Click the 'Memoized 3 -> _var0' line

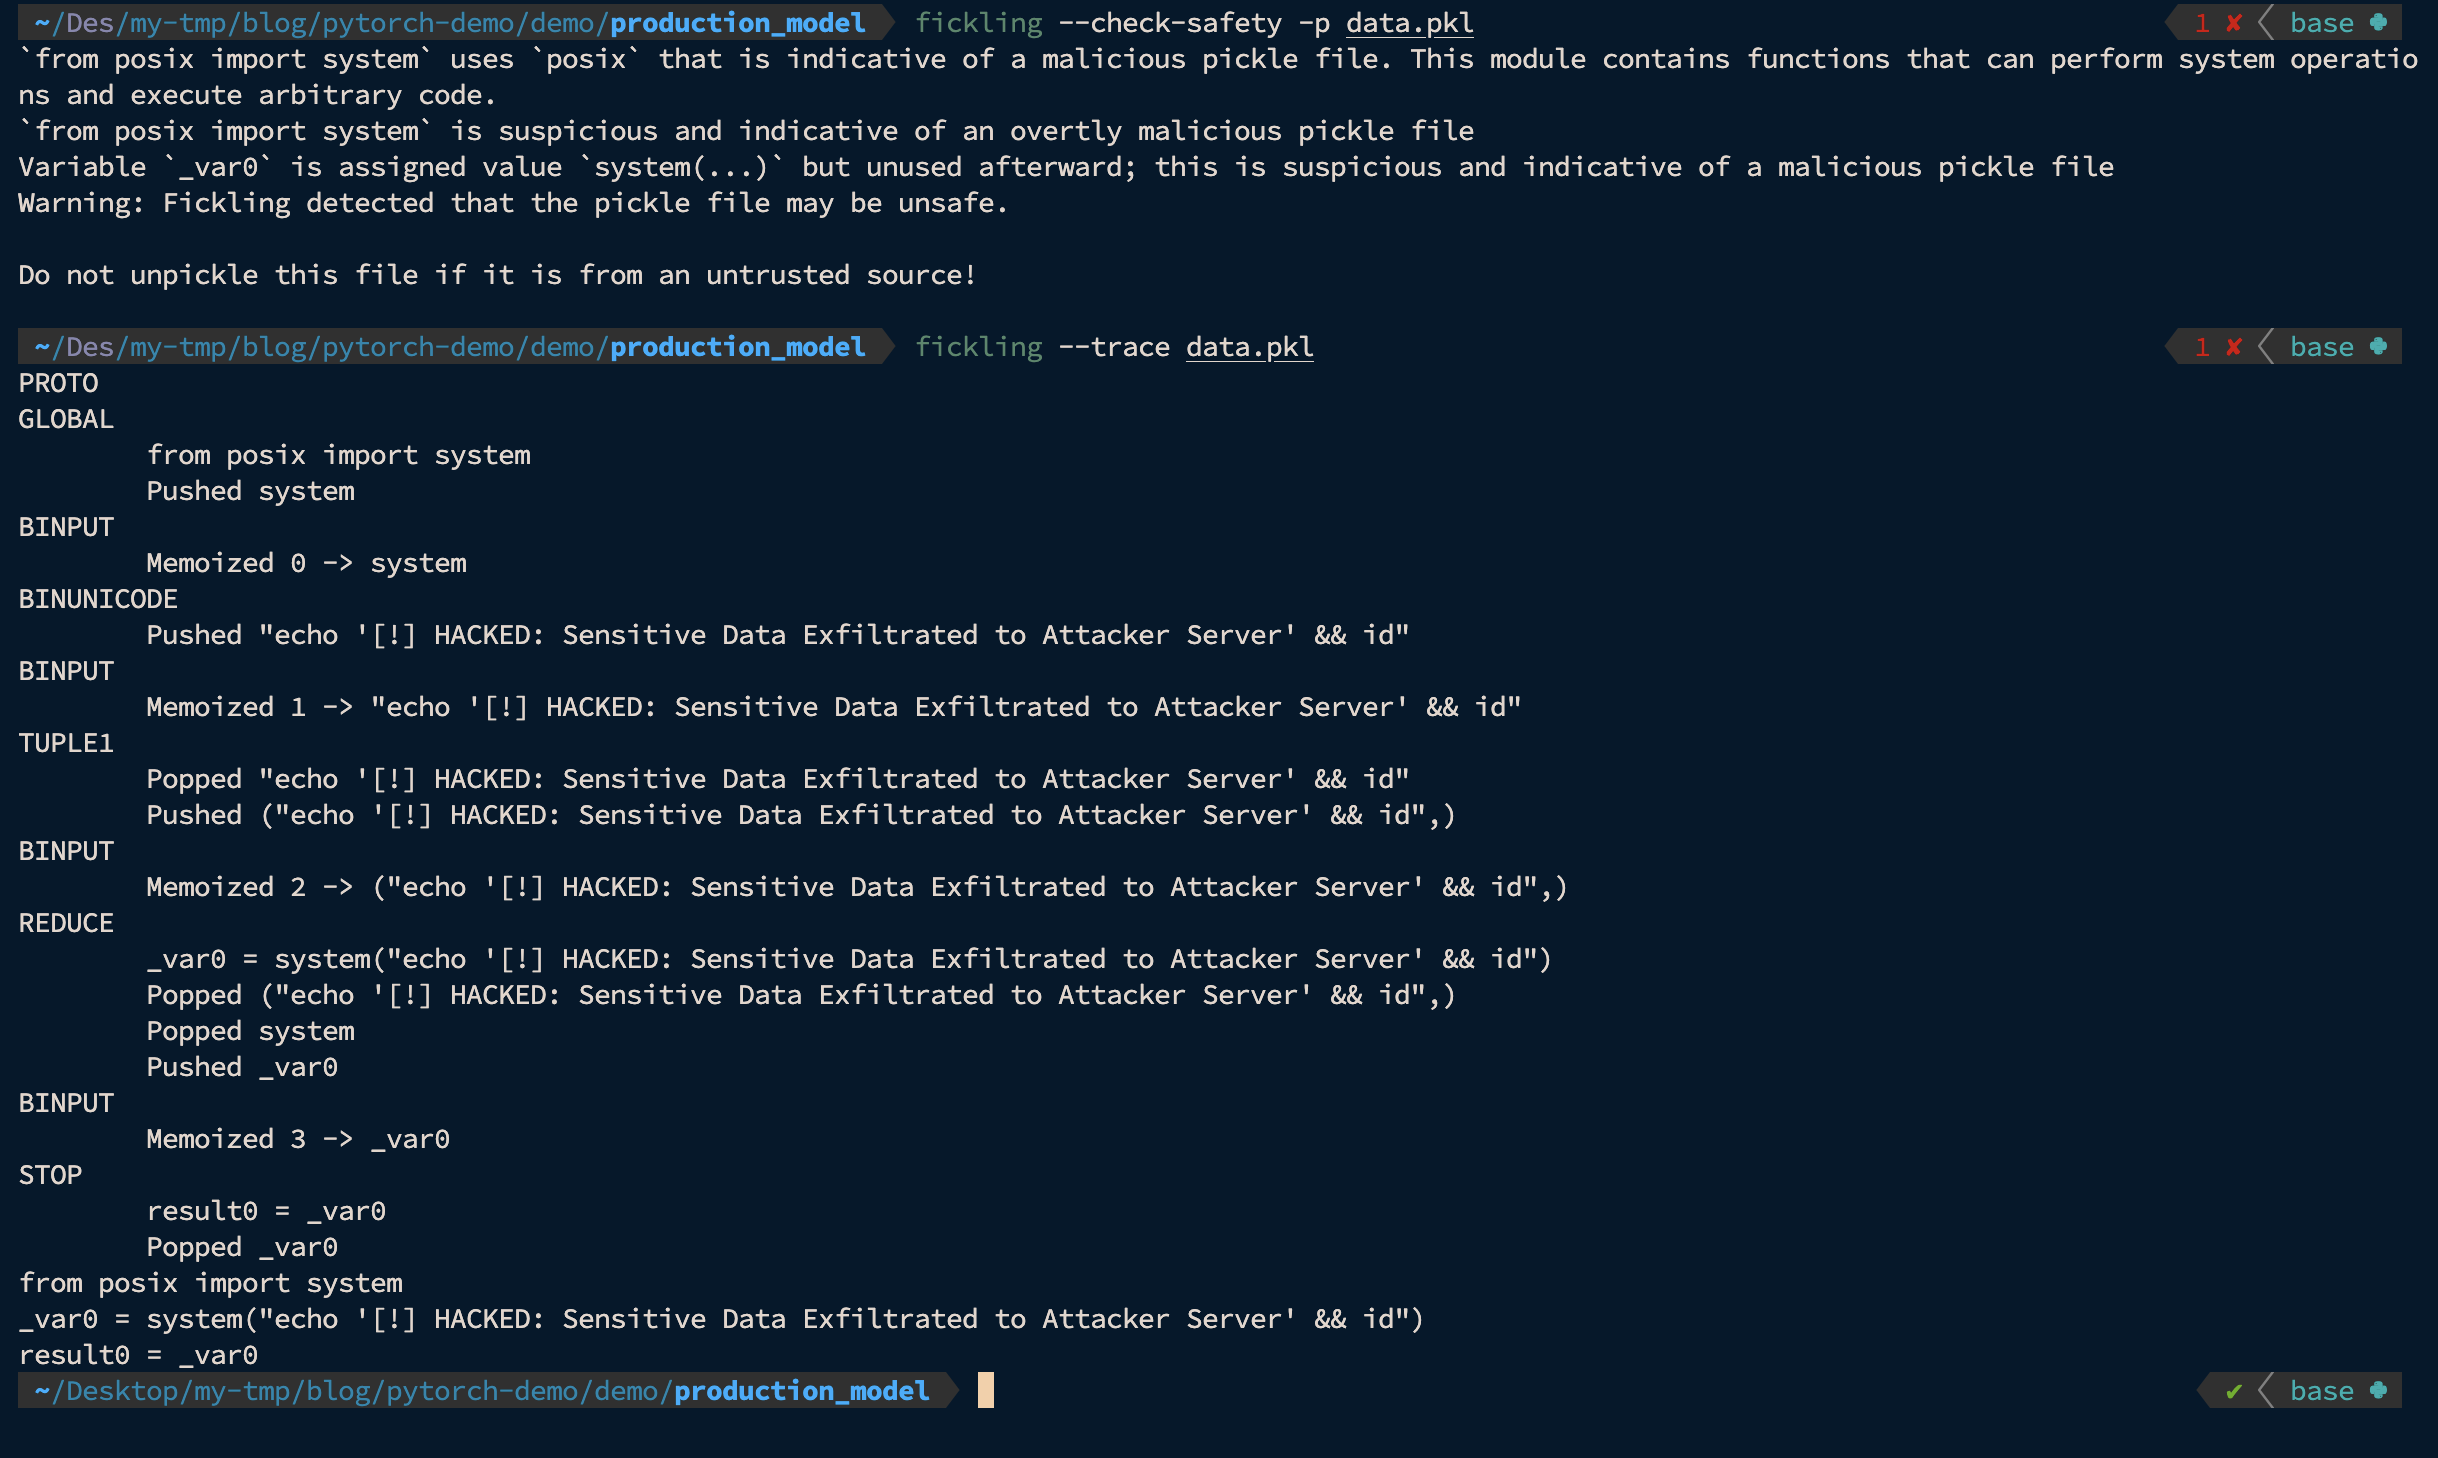(298, 1139)
